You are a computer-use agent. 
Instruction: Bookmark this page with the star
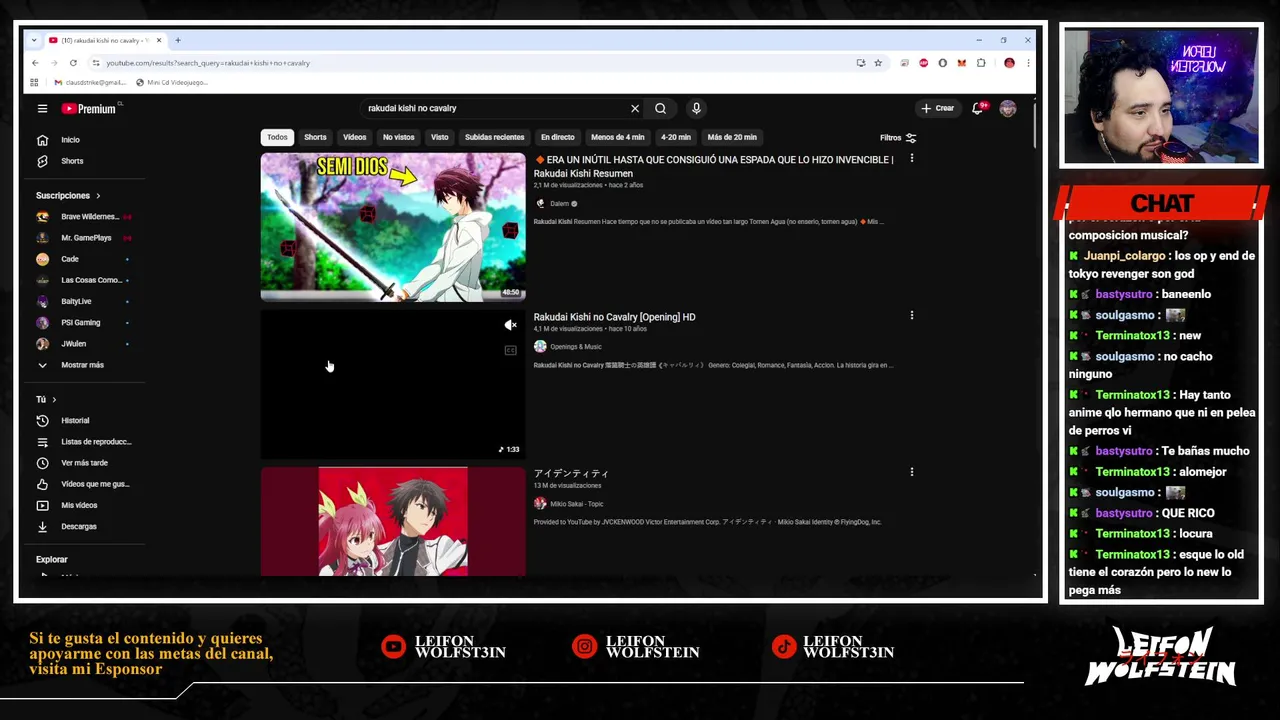pyautogui.click(x=878, y=63)
